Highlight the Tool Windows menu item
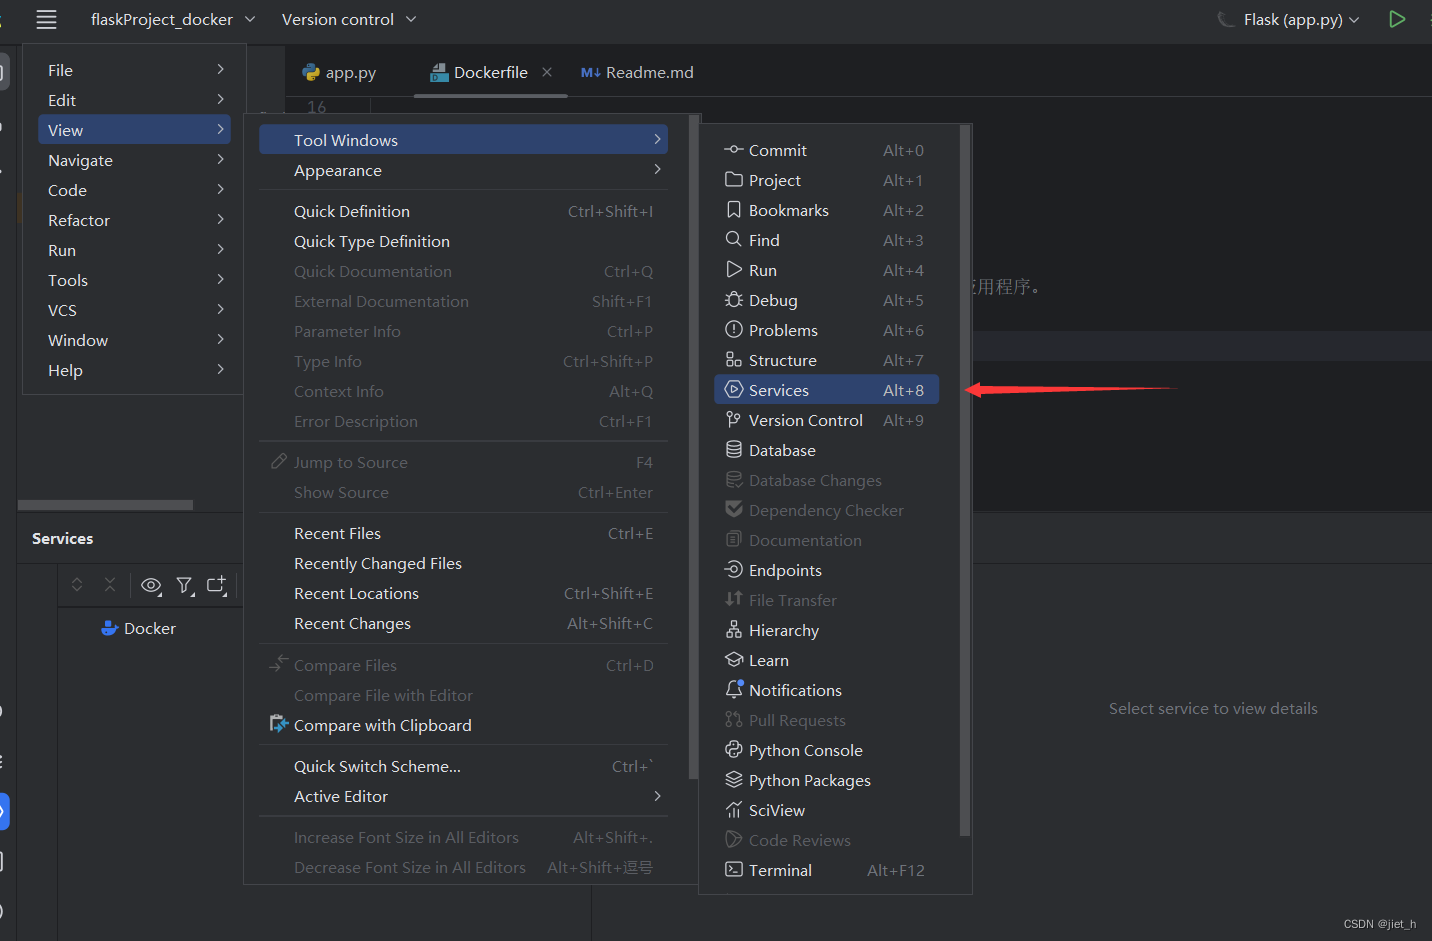This screenshot has height=941, width=1432. click(463, 140)
